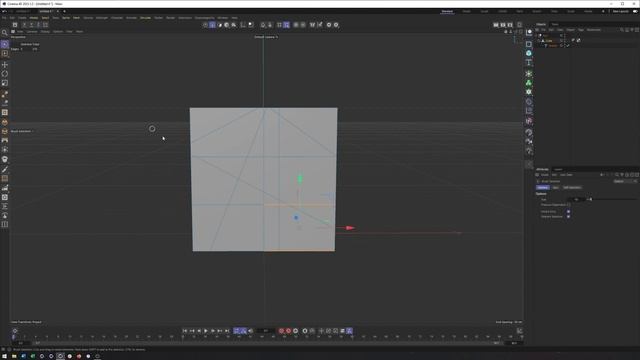Toggle the New Layouts switch at top right
Screen dimensions: 640x360
(635, 11)
